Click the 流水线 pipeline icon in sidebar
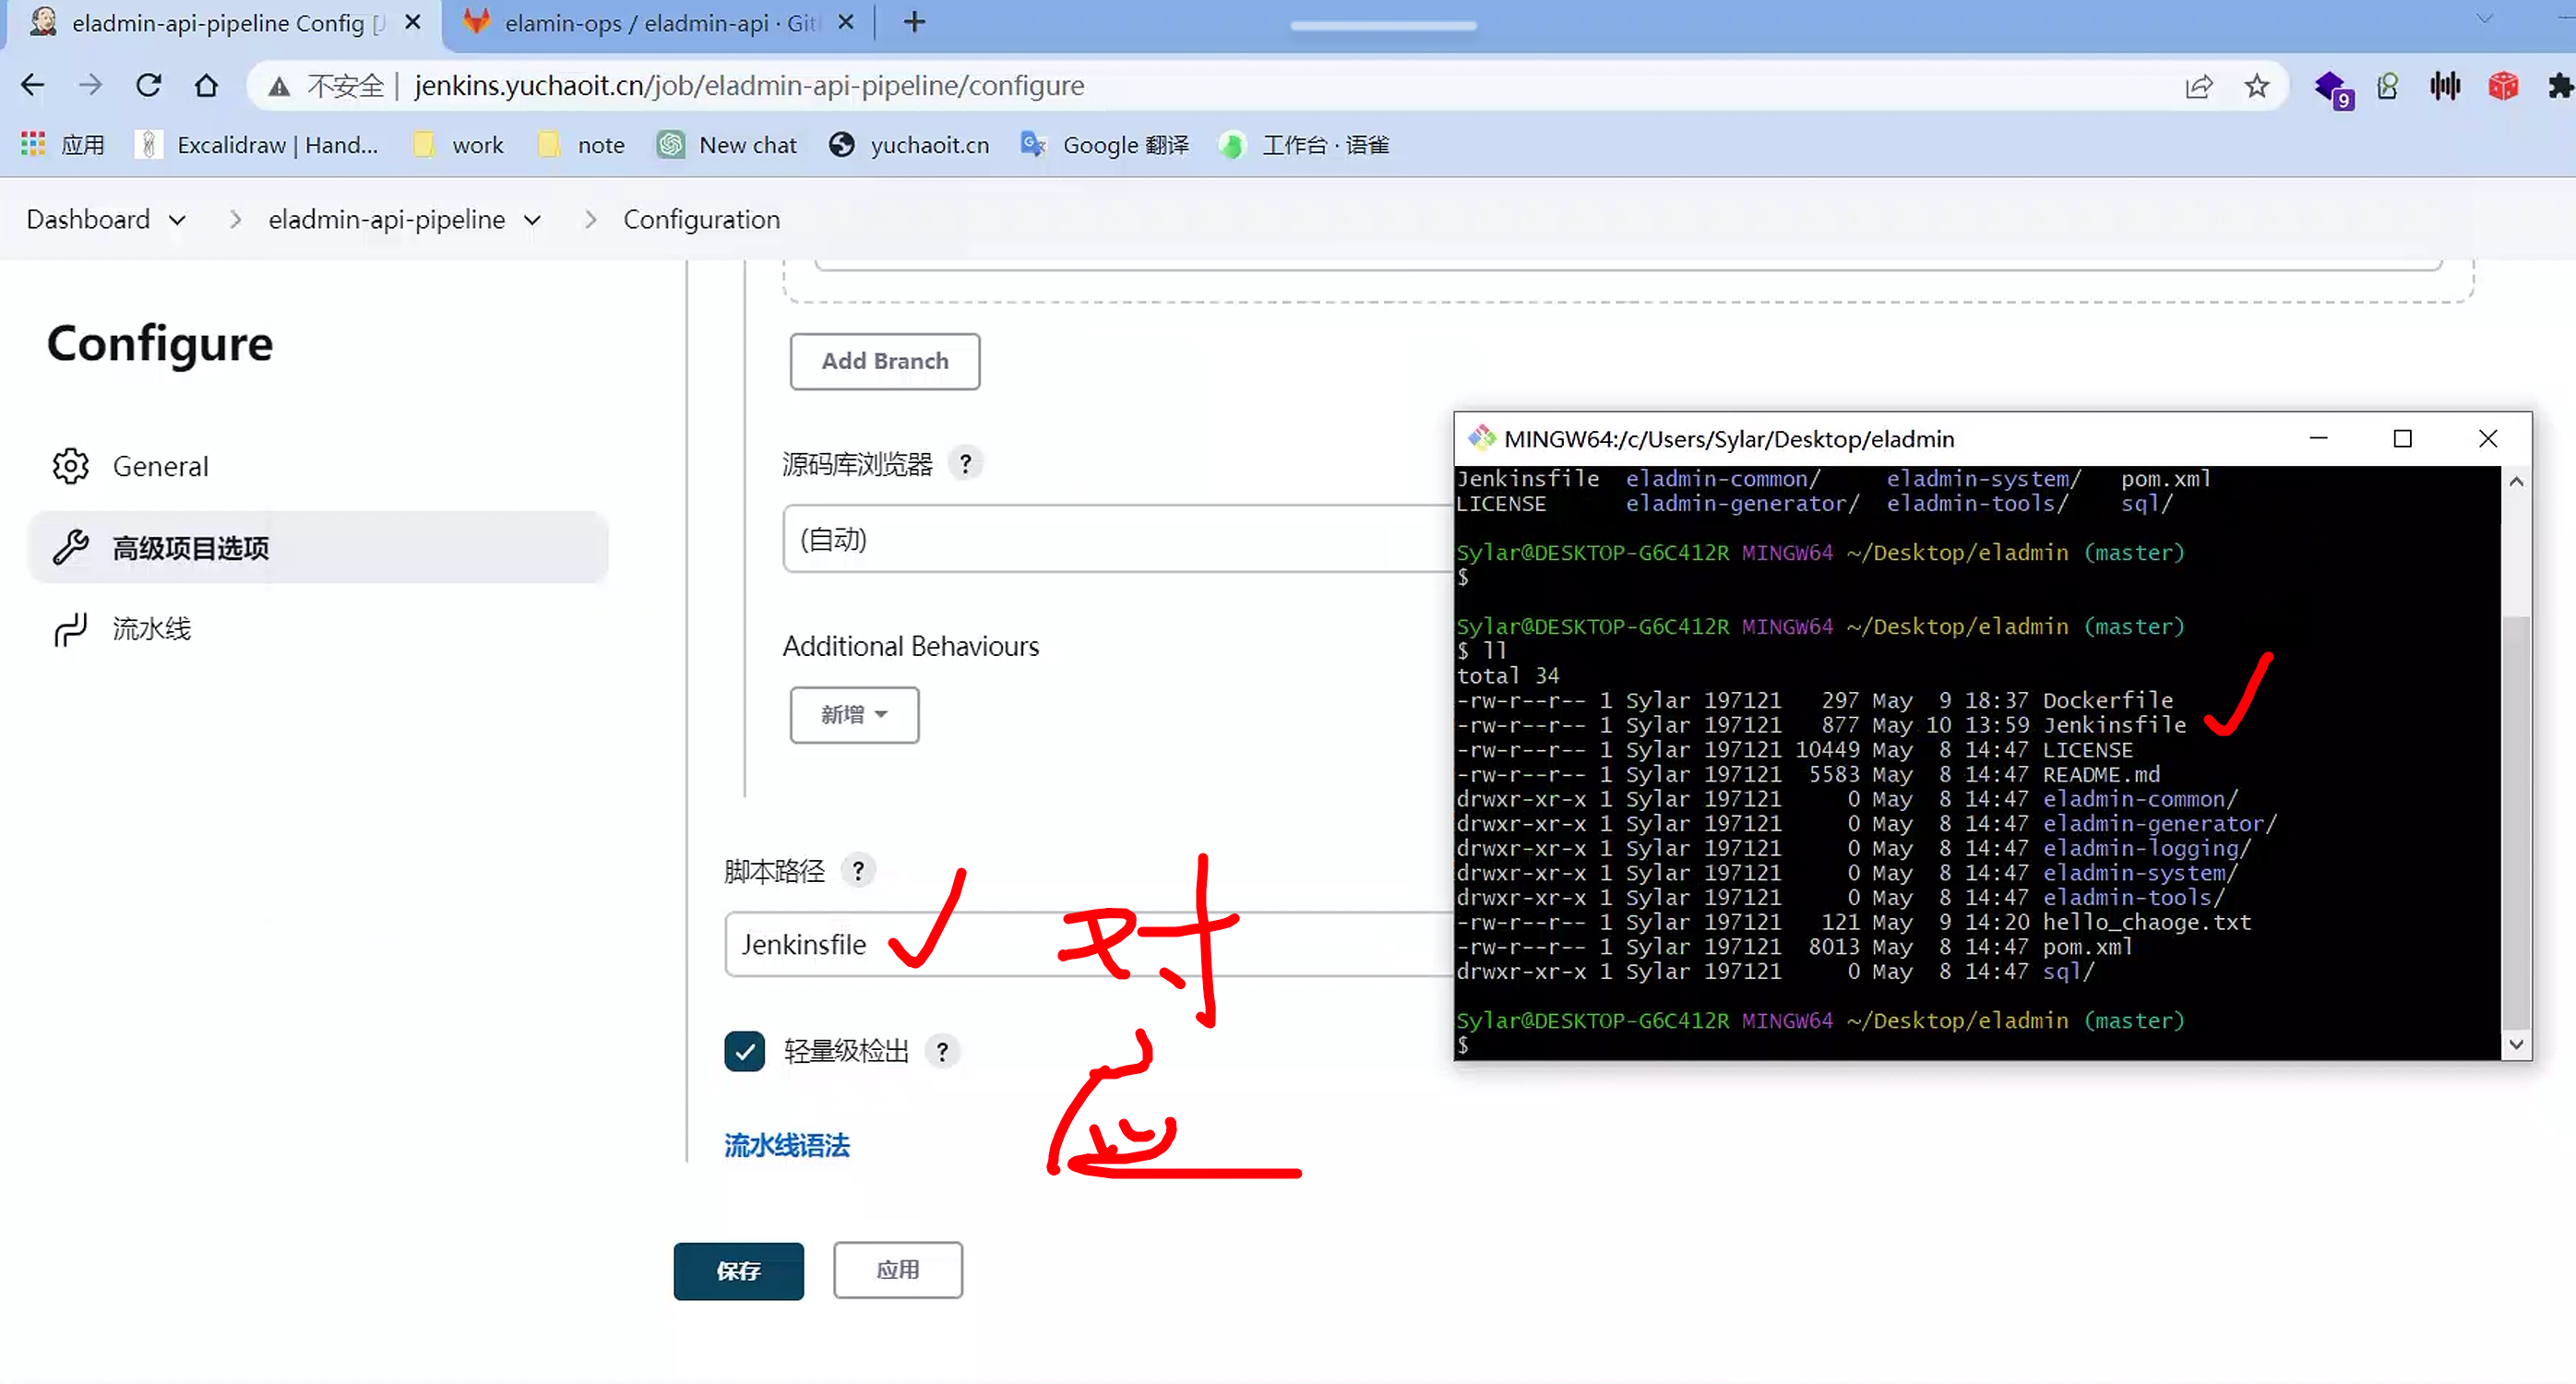Screen dimensions: 2576x1384 tap(70, 629)
